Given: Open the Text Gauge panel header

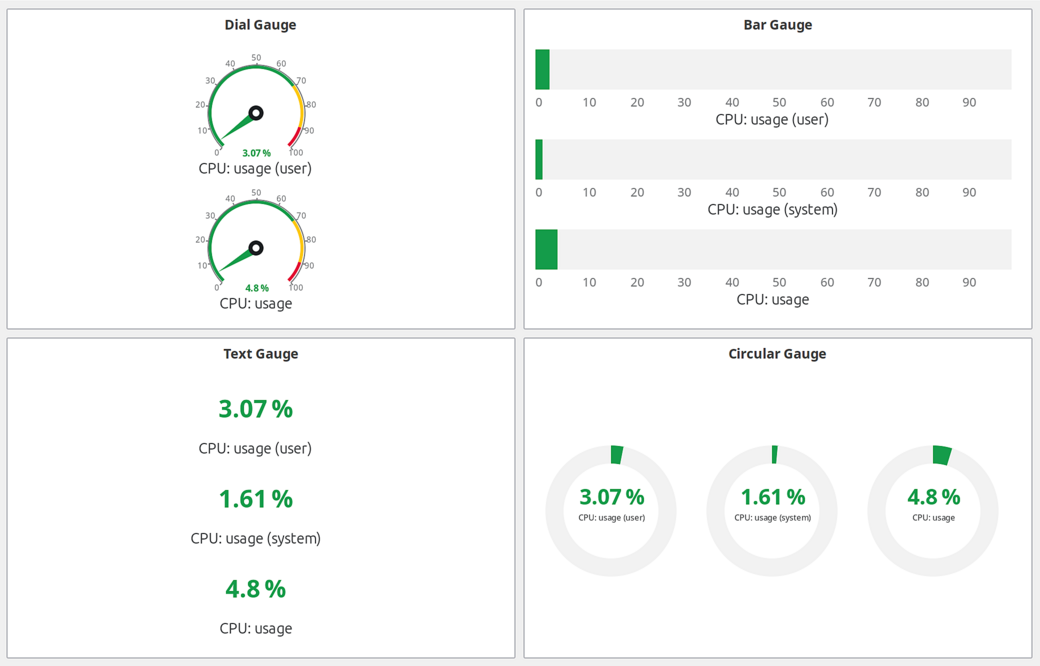Looking at the screenshot, I should (x=260, y=353).
